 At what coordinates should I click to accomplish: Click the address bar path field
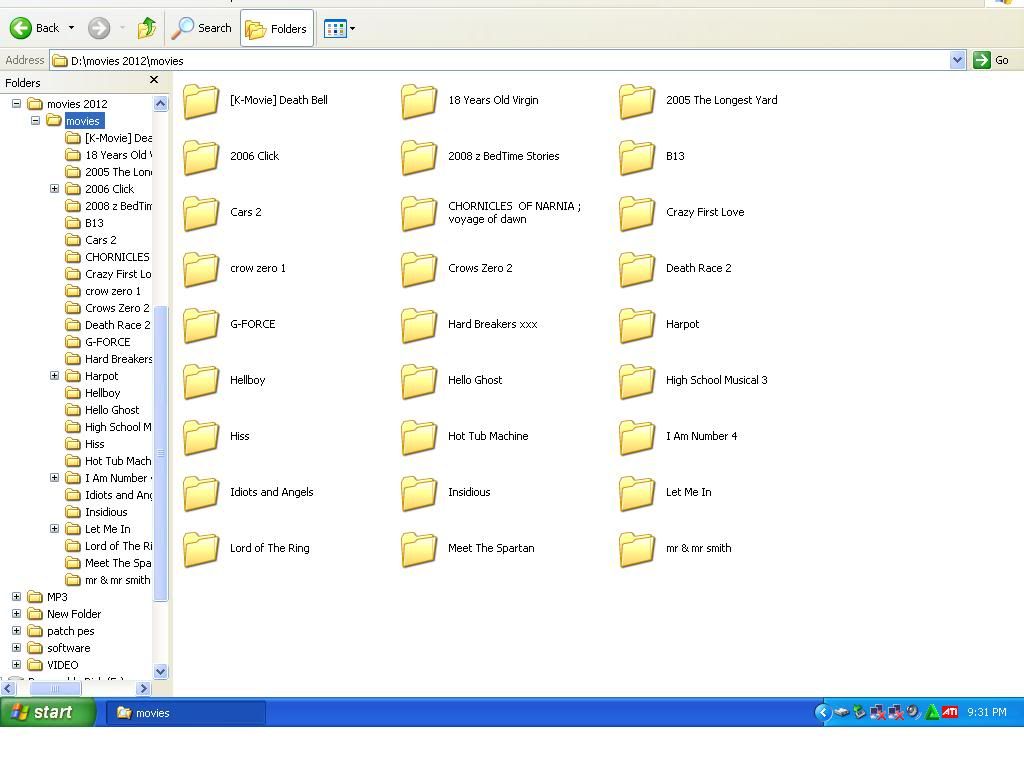click(x=500, y=61)
